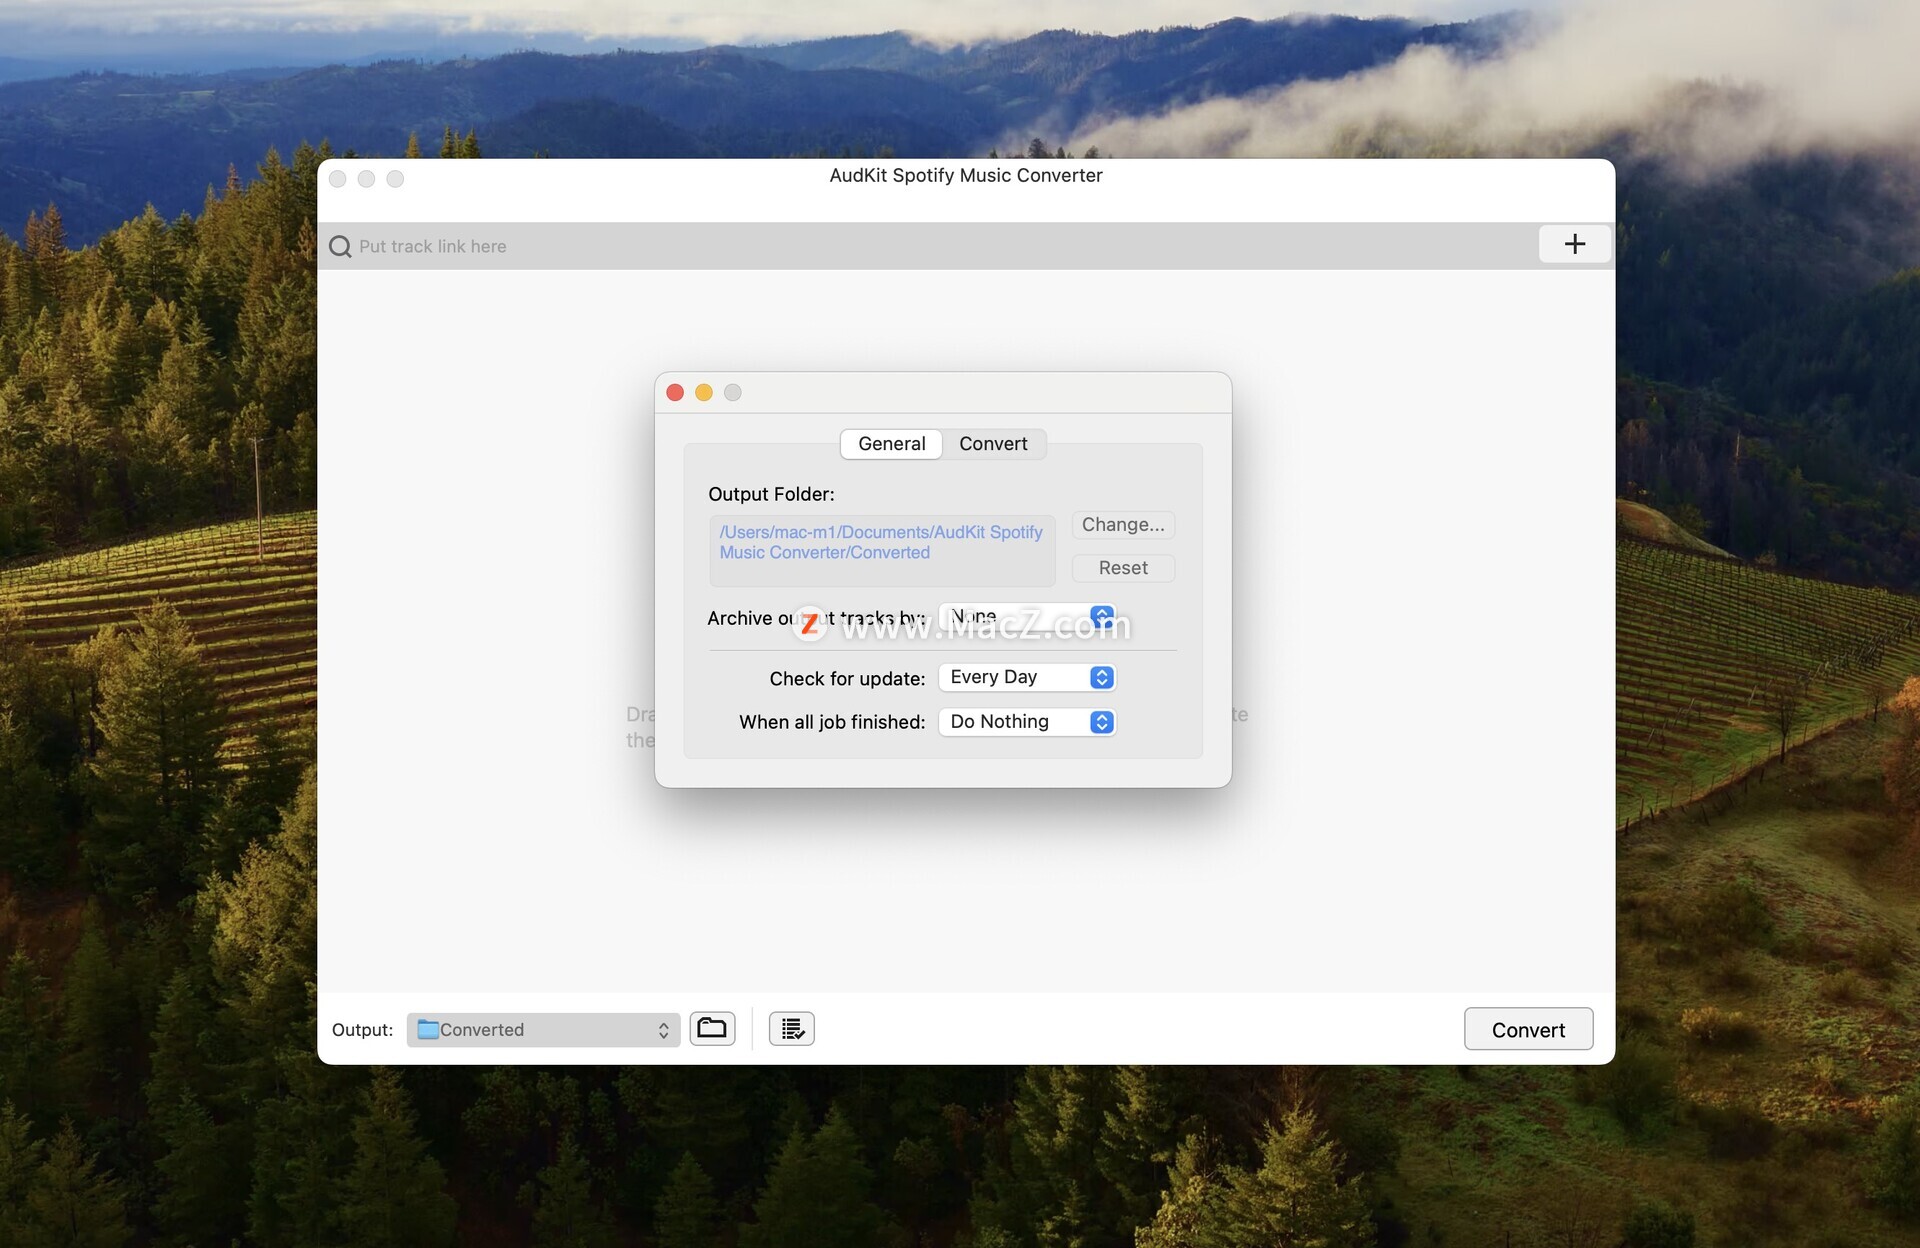
Task: Switch to the Convert tab
Action: [993, 444]
